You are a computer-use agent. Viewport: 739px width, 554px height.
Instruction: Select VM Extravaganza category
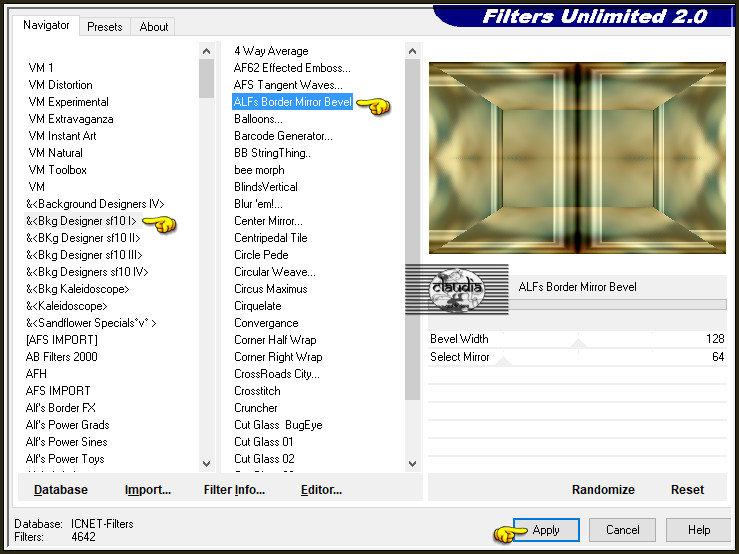71,119
